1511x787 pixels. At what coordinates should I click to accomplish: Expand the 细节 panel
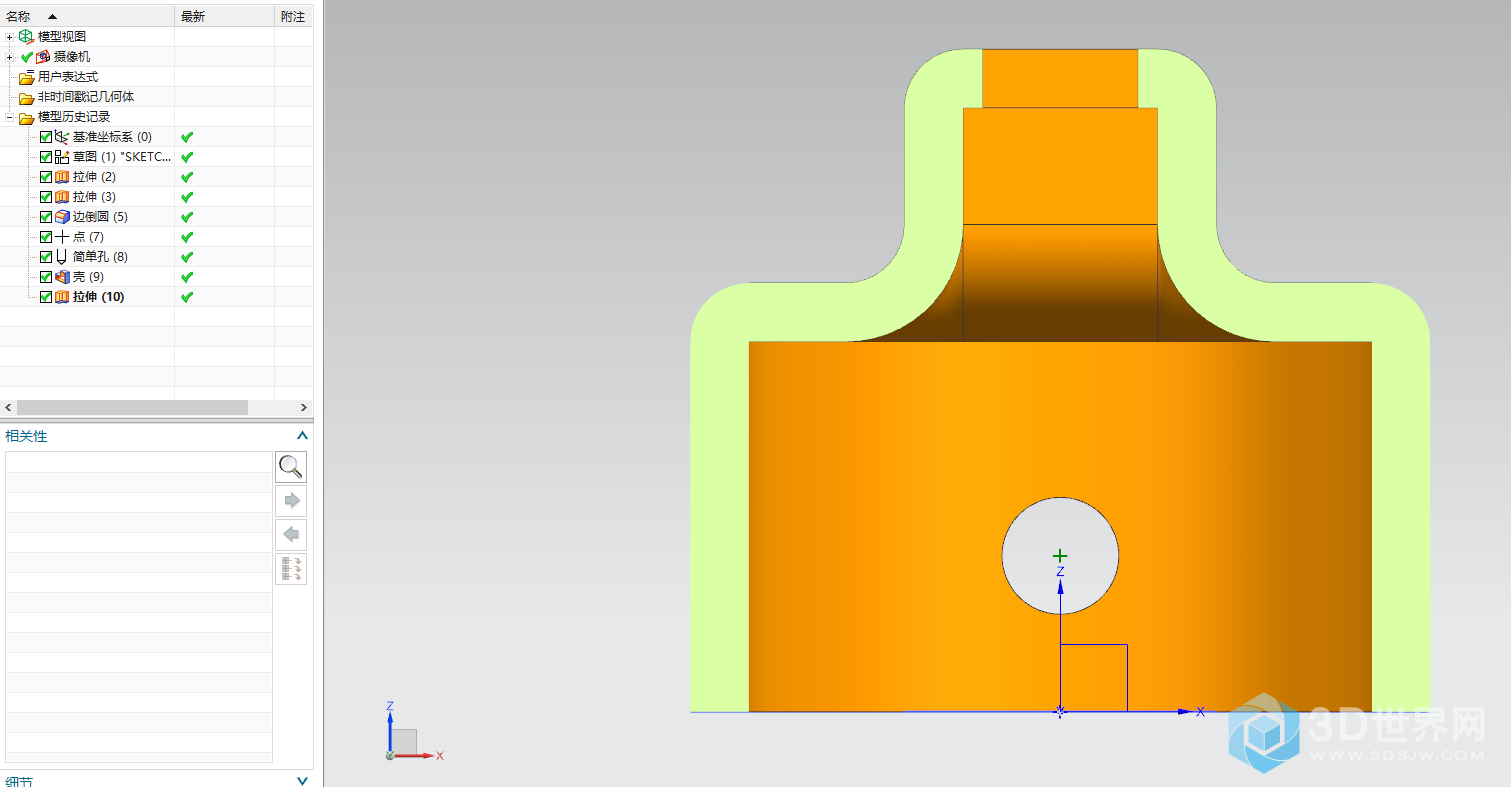coord(302,781)
